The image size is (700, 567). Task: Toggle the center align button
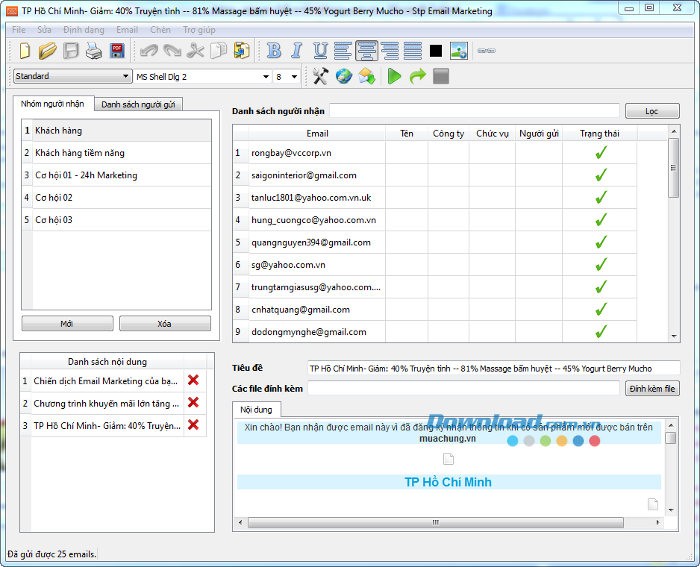366,51
